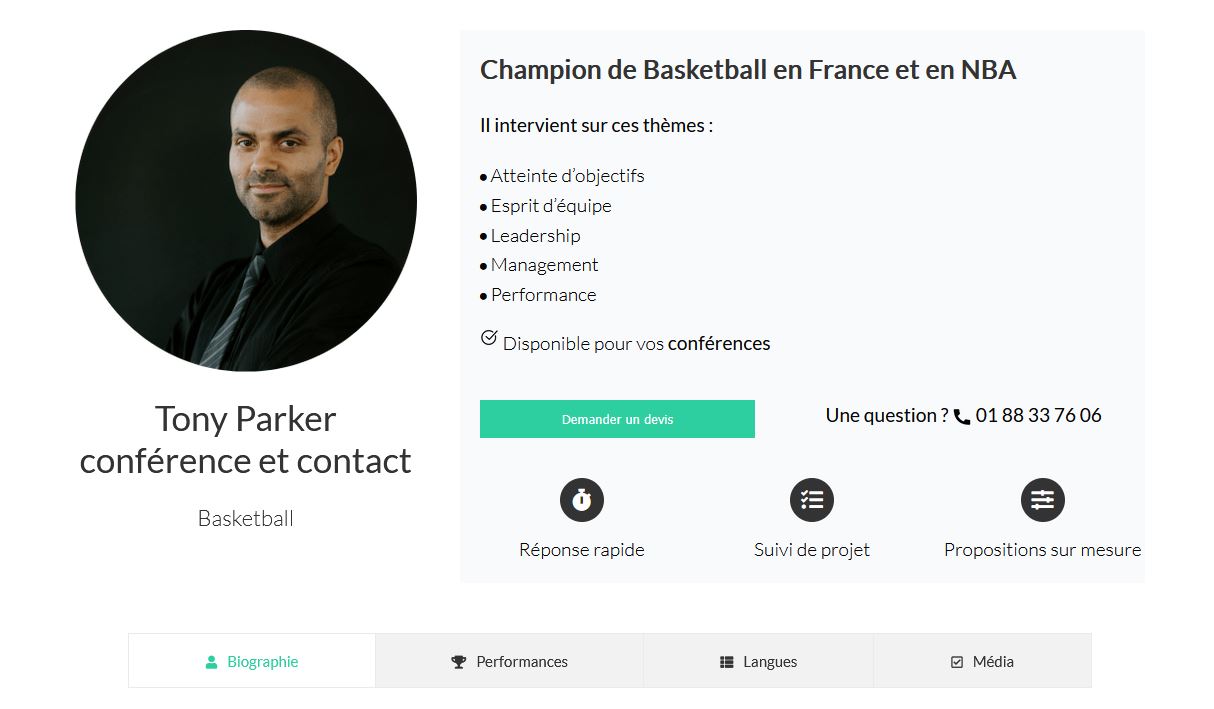Select the Langues tab
This screenshot has width=1214, height=709.
(x=769, y=662)
